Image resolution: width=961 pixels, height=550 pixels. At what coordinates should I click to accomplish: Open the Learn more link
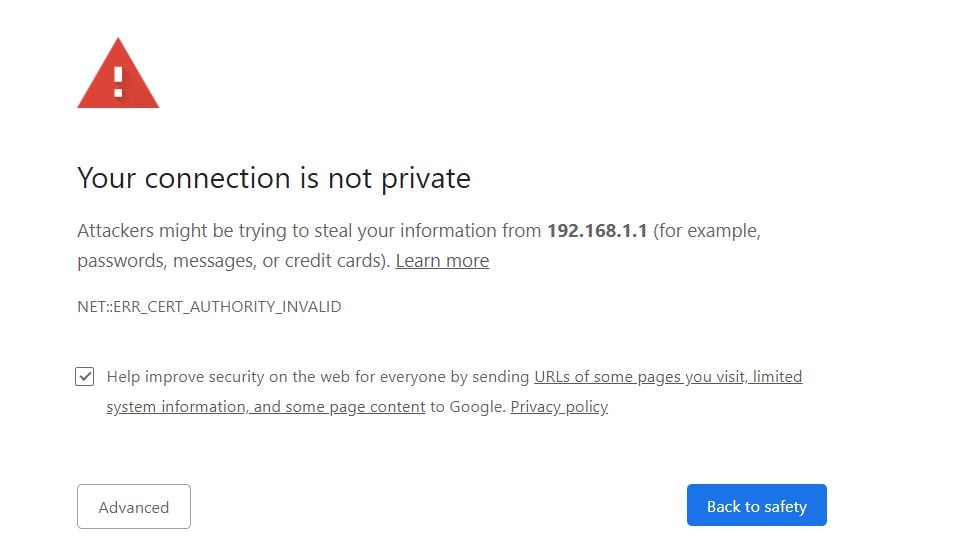point(442,261)
